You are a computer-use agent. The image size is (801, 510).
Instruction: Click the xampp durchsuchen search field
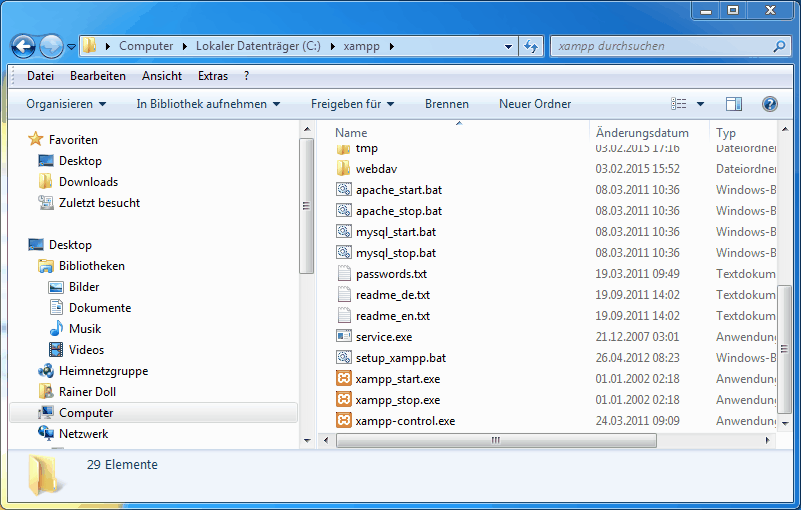660,46
